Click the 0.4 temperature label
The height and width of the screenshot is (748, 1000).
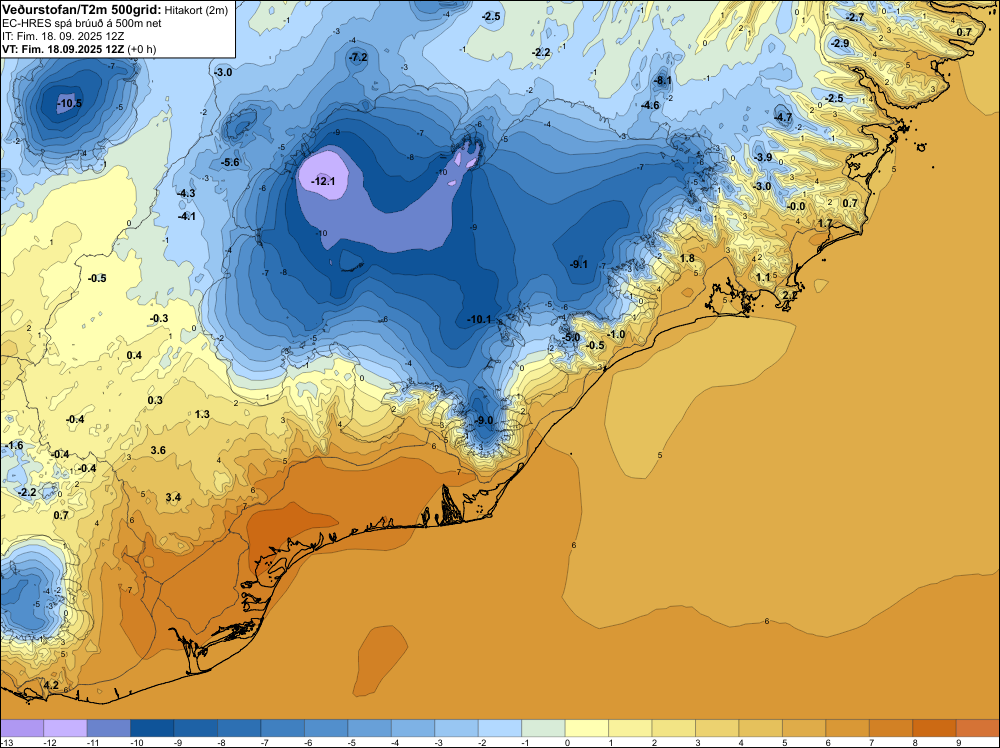point(134,355)
